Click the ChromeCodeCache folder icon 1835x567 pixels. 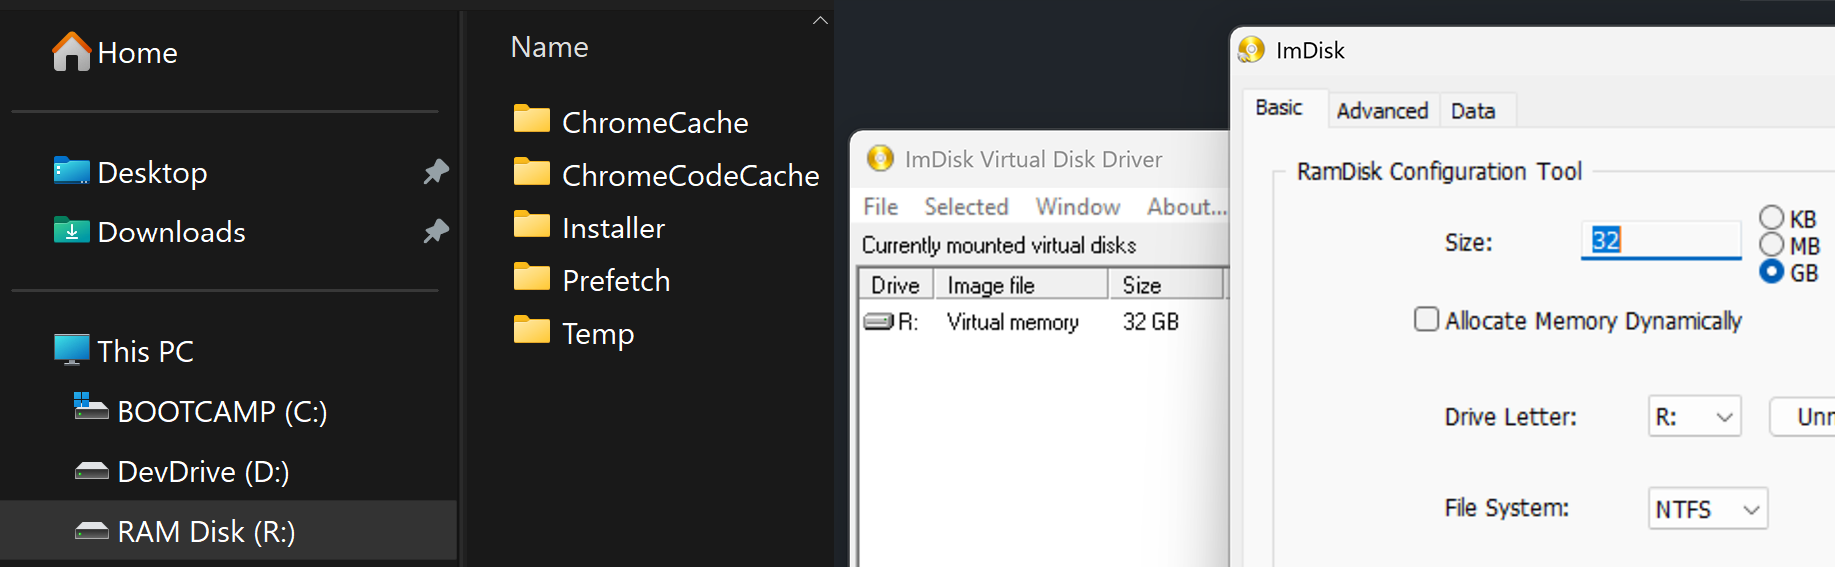pyautogui.click(x=532, y=173)
